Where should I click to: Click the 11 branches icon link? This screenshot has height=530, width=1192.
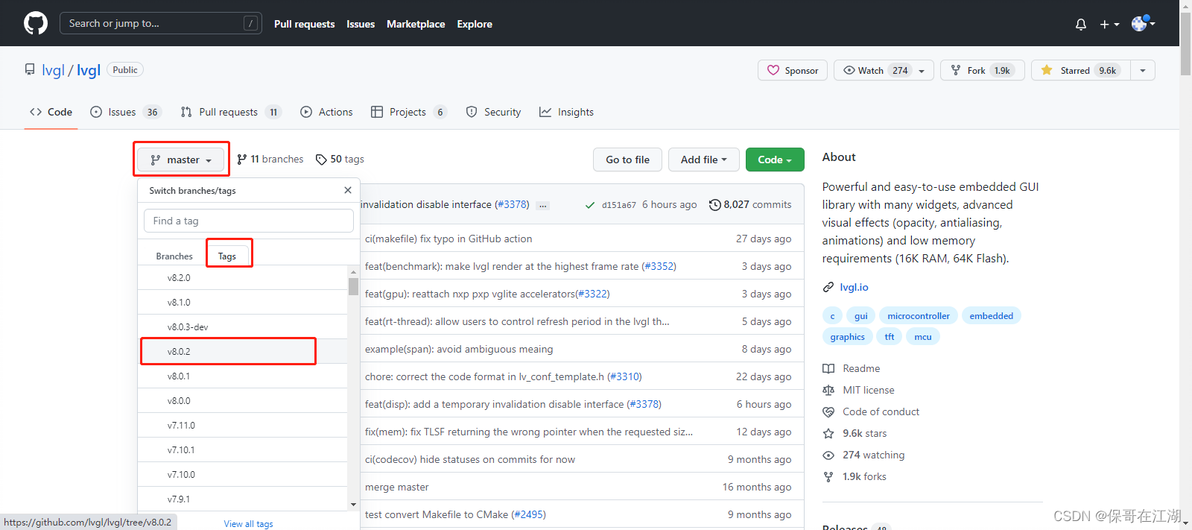pos(241,160)
